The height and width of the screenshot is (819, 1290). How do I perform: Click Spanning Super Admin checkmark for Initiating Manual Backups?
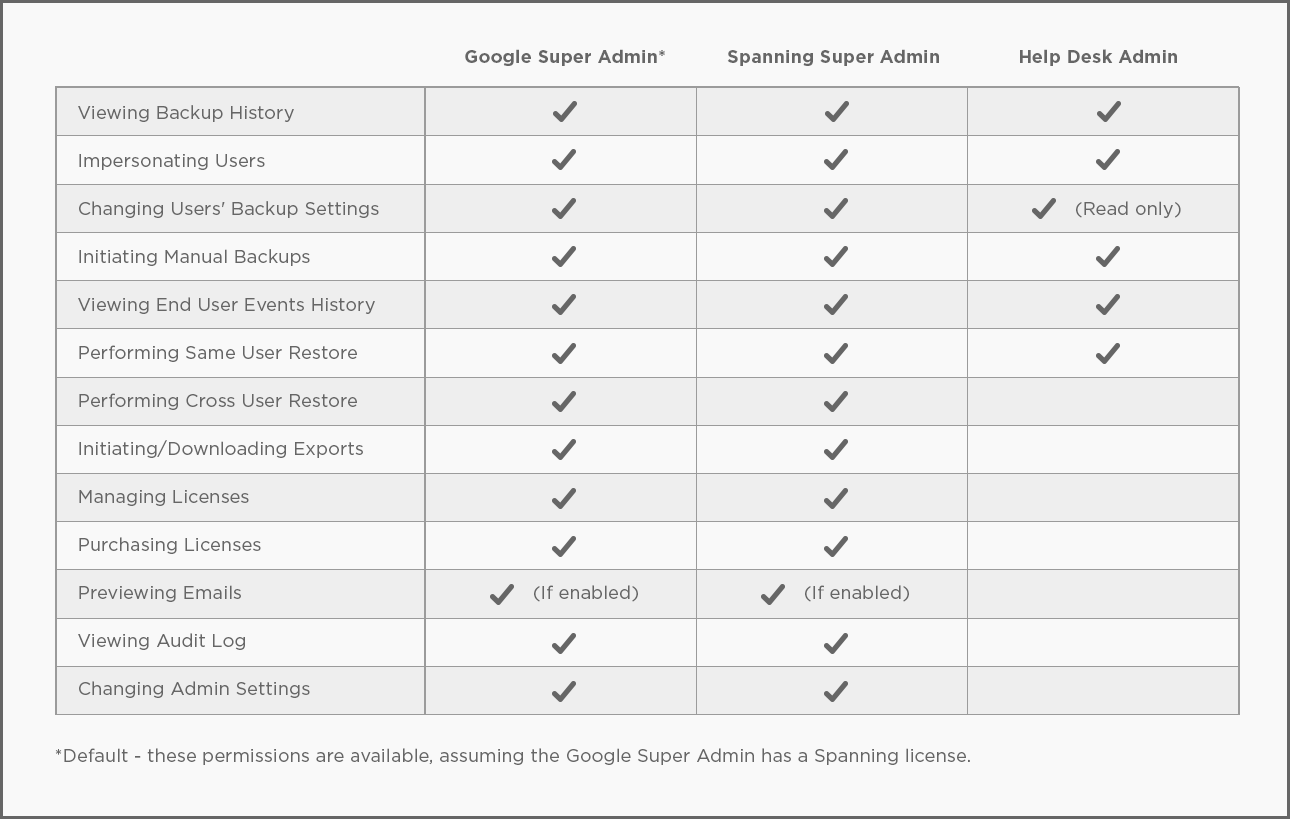[836, 256]
